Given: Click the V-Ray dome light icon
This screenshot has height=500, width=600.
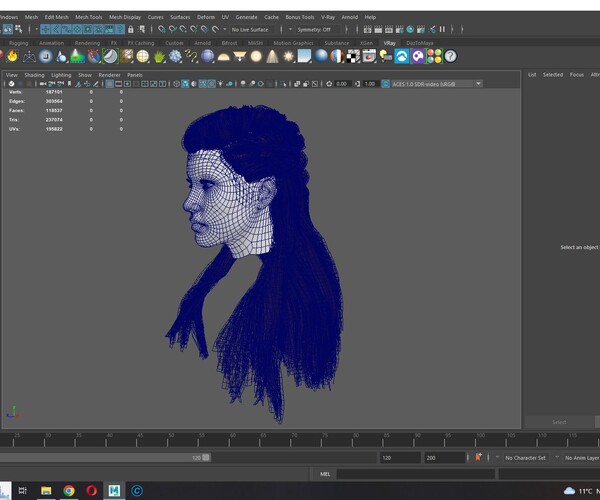Looking at the screenshot, I should pos(223,57).
